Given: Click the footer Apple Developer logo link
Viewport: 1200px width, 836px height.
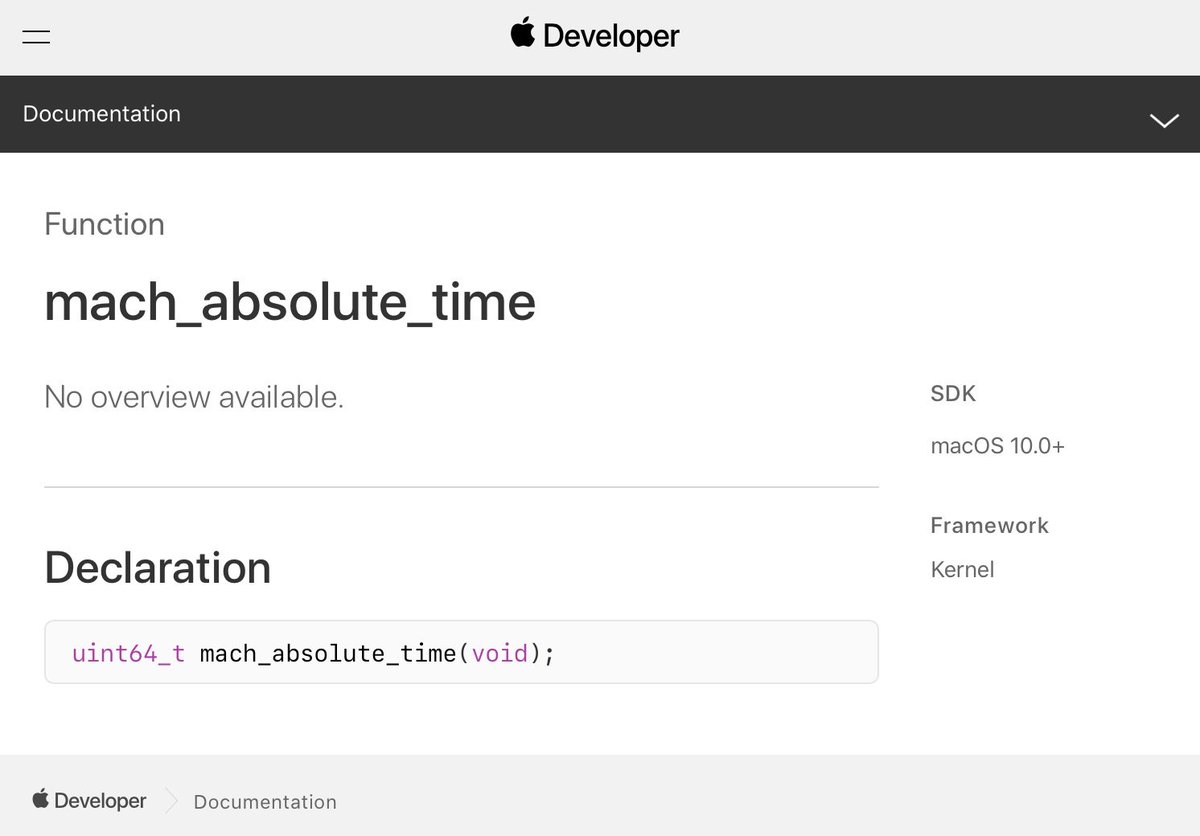Looking at the screenshot, I should pyautogui.click(x=89, y=800).
